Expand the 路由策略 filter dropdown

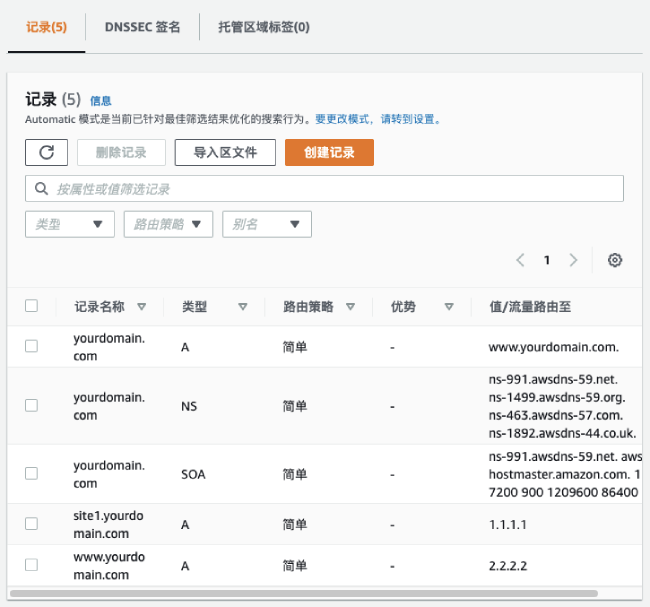point(168,225)
